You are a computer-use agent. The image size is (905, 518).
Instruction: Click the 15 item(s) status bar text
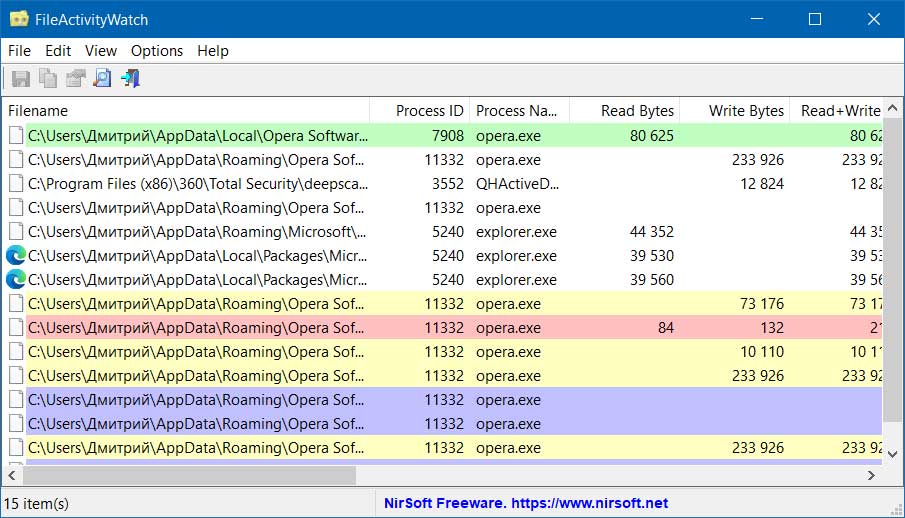point(36,504)
